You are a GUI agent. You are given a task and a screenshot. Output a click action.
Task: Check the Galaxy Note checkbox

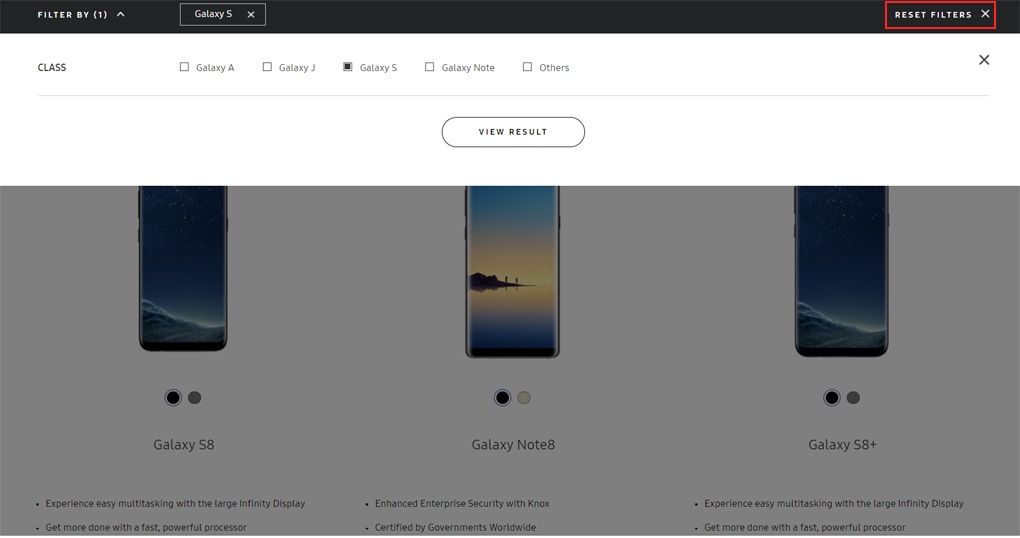point(429,67)
